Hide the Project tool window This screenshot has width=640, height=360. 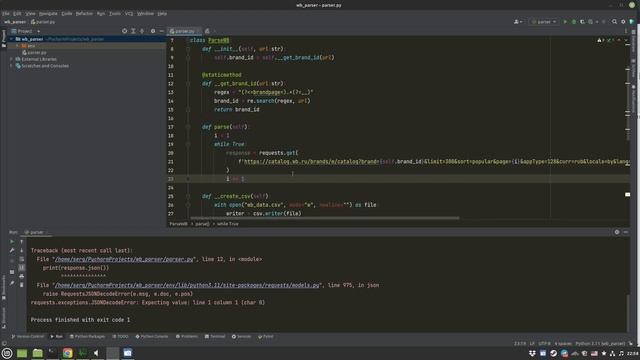(161, 31)
